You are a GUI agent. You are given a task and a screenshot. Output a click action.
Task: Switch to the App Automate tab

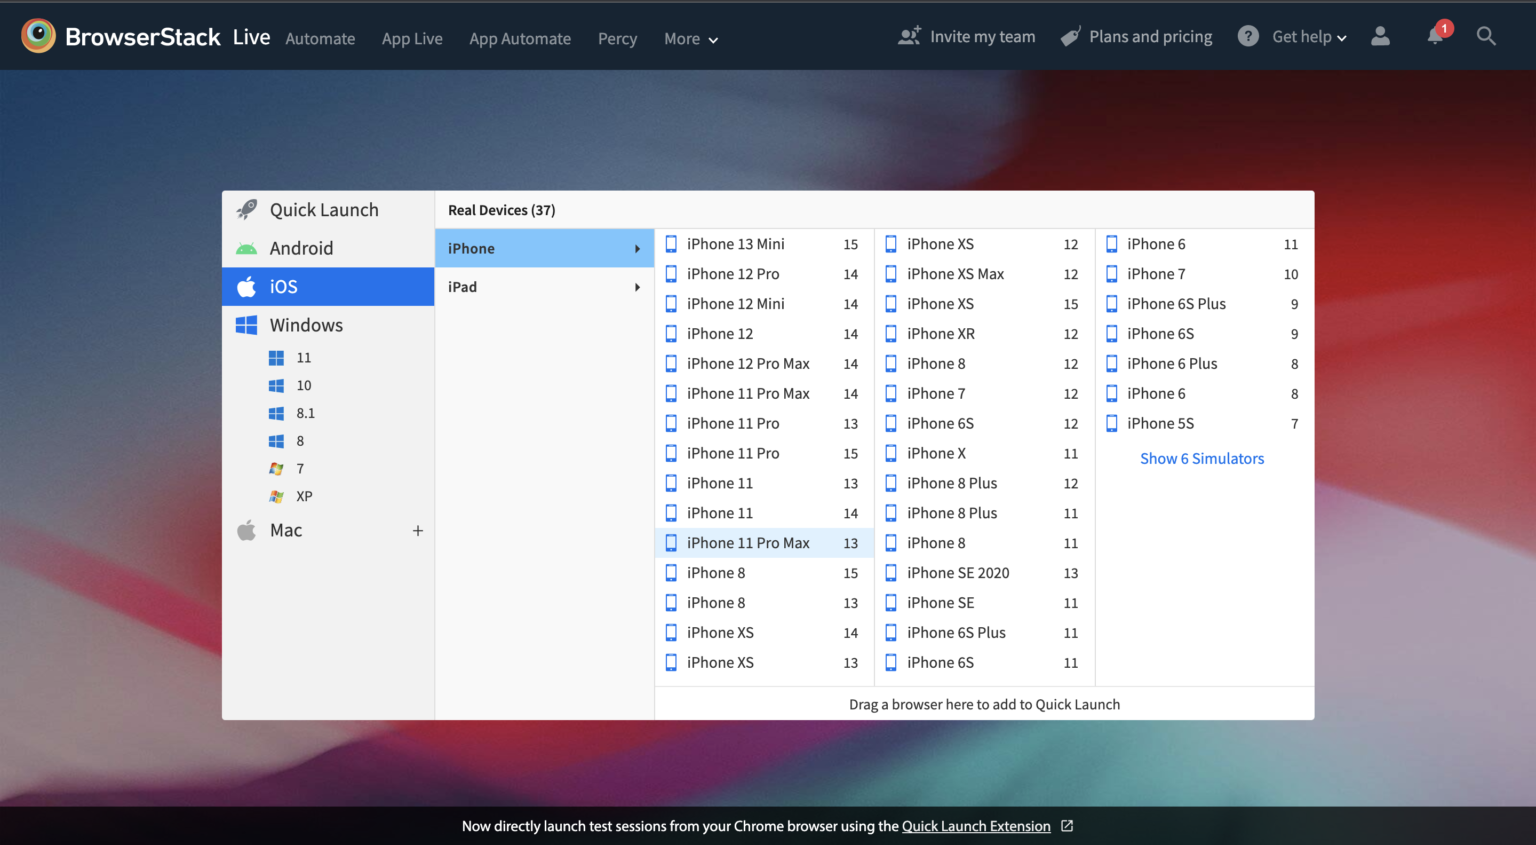pyautogui.click(x=520, y=39)
